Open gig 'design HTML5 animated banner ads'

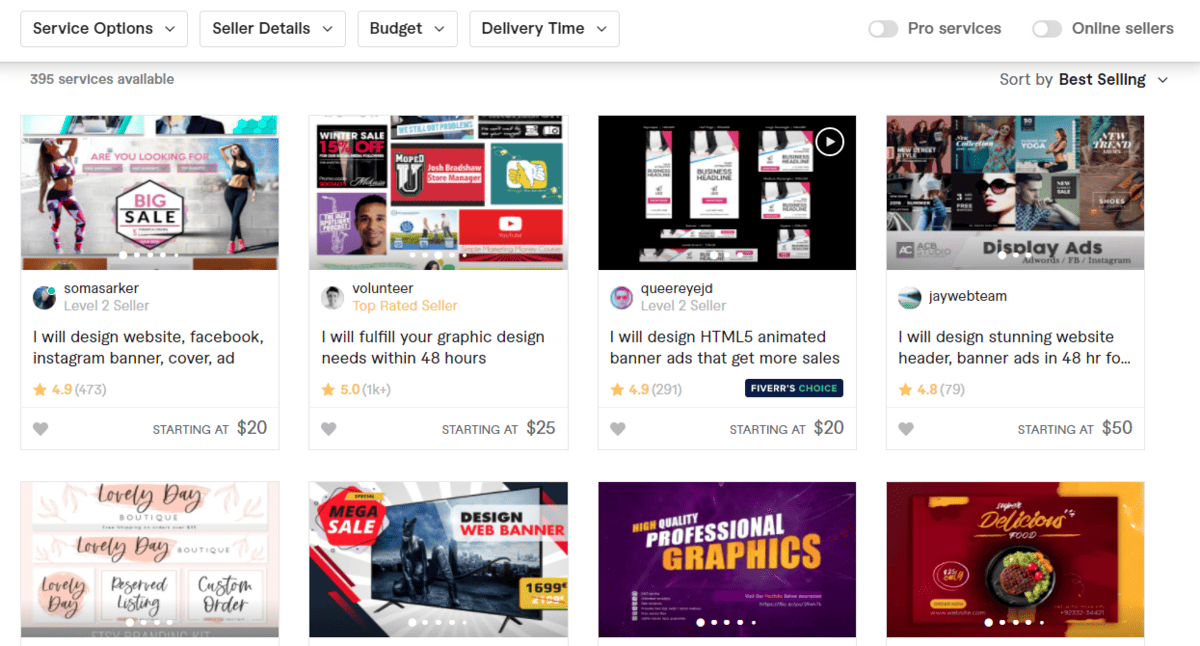coord(725,347)
